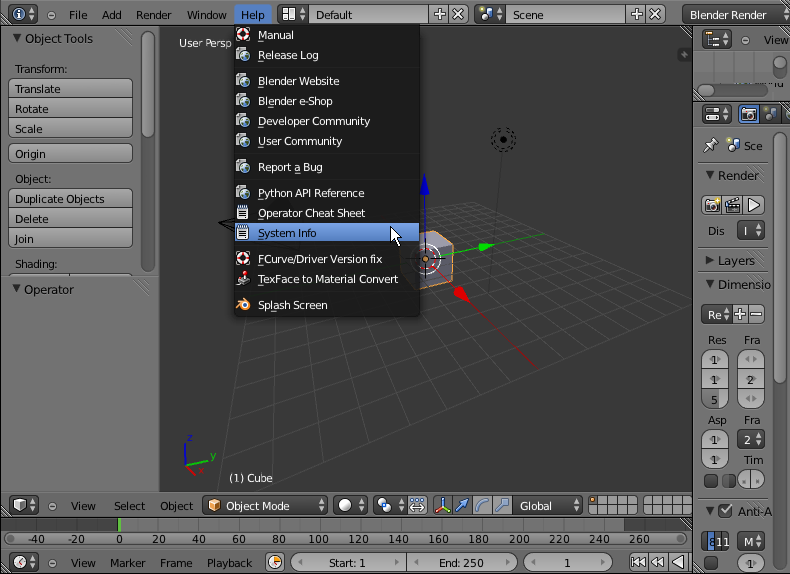
Task: Toggle the Anti-Aliasing checkbox
Action: (725, 511)
